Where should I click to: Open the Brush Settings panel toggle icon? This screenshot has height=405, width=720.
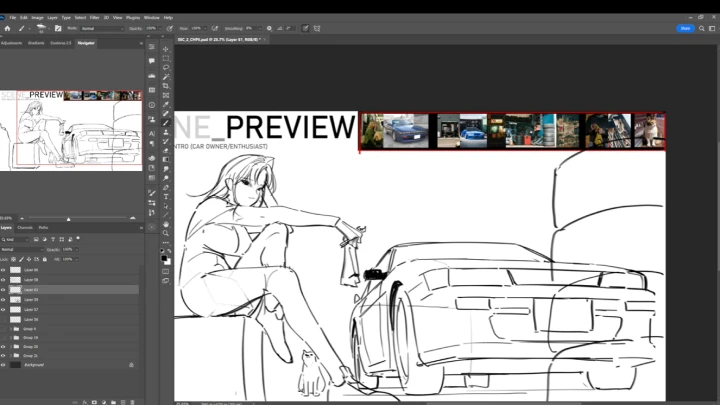[58, 28]
